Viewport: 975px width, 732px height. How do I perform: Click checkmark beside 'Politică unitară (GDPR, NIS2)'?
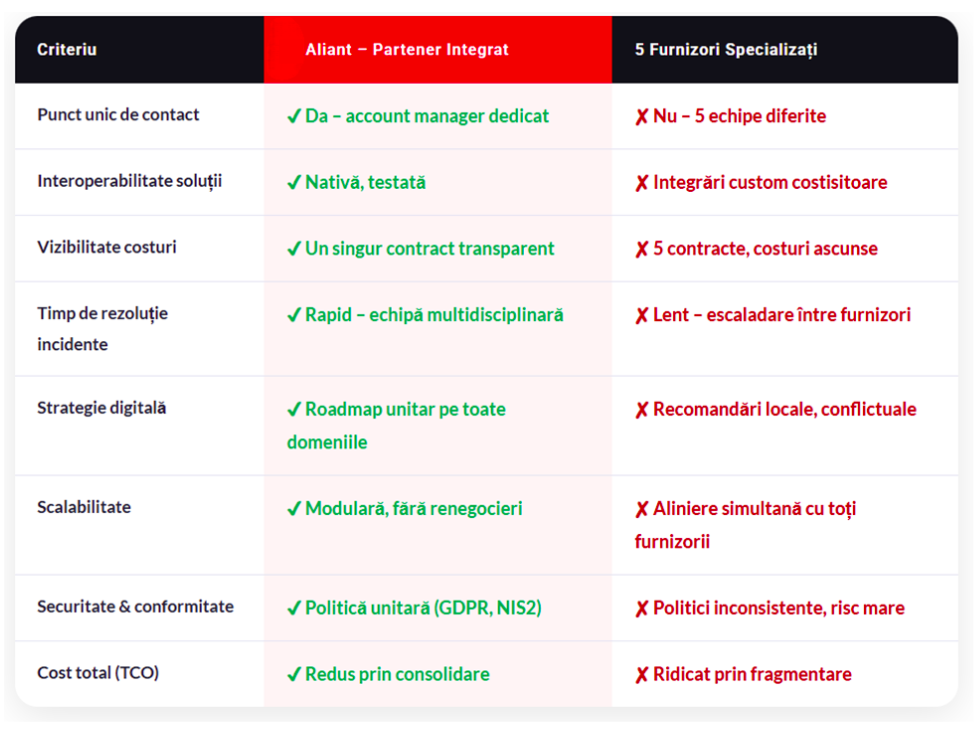(x=294, y=609)
